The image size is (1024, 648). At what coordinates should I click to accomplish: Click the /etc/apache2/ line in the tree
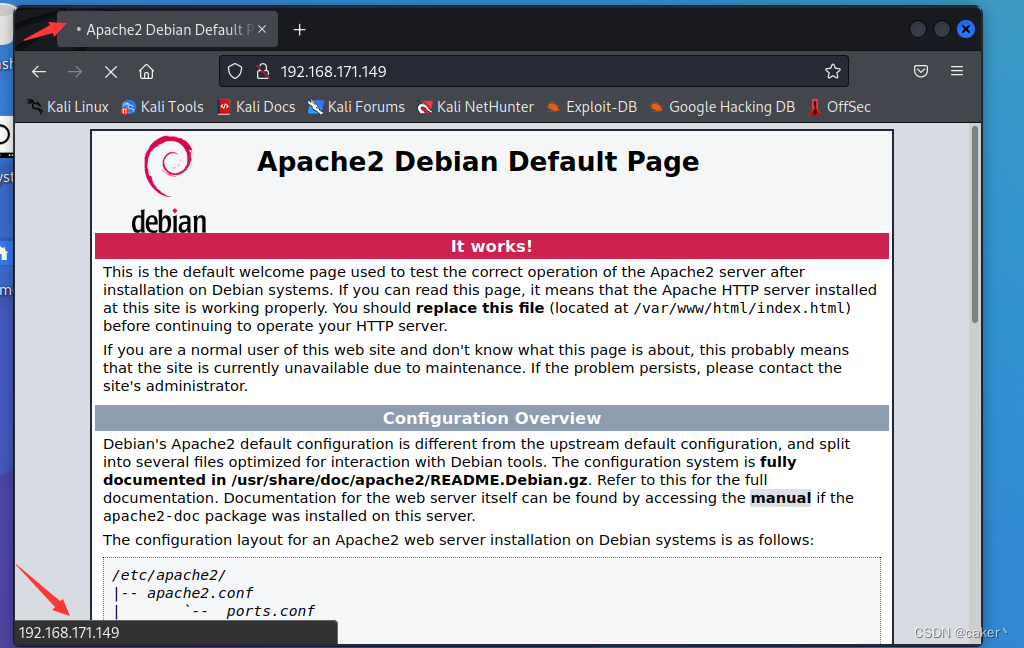coord(169,575)
